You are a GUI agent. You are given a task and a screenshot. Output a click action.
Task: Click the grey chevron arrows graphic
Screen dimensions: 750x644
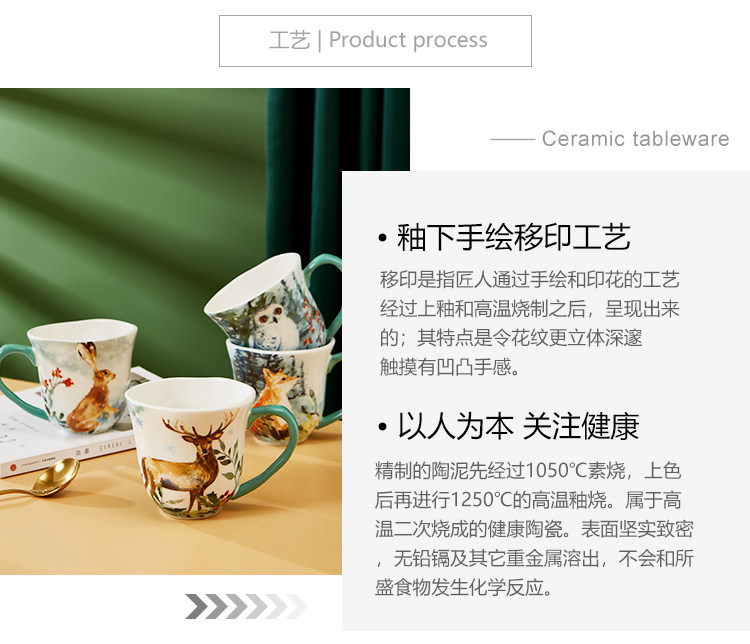click(x=245, y=606)
